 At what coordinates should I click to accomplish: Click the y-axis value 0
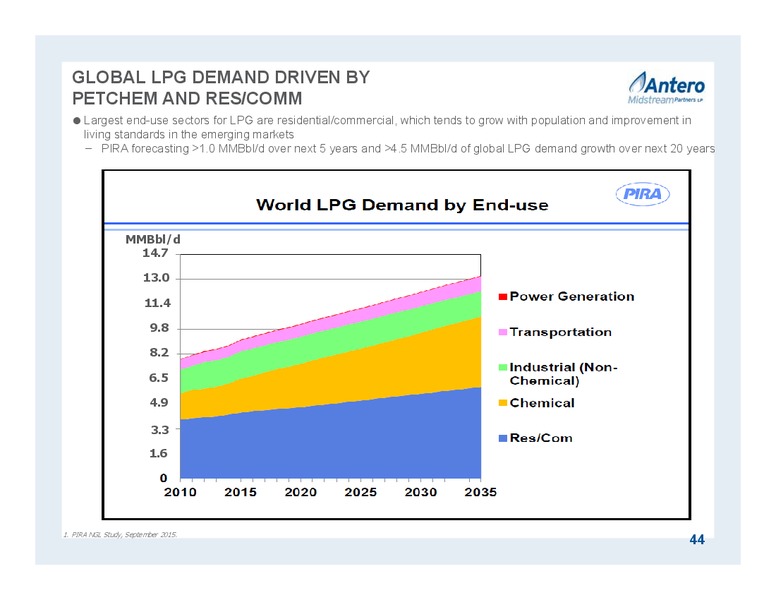[x=163, y=478]
